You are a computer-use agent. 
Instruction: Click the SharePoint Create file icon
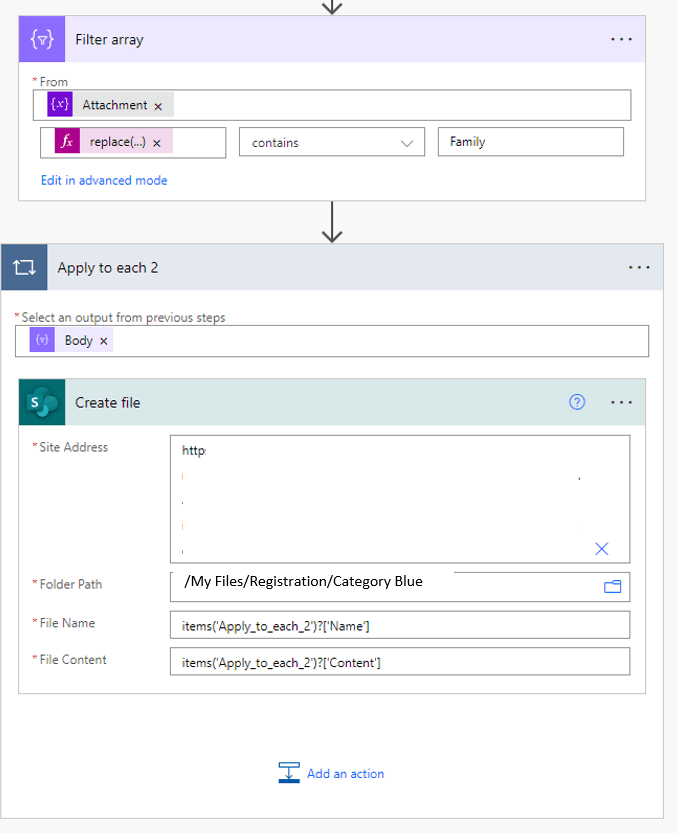tap(42, 402)
